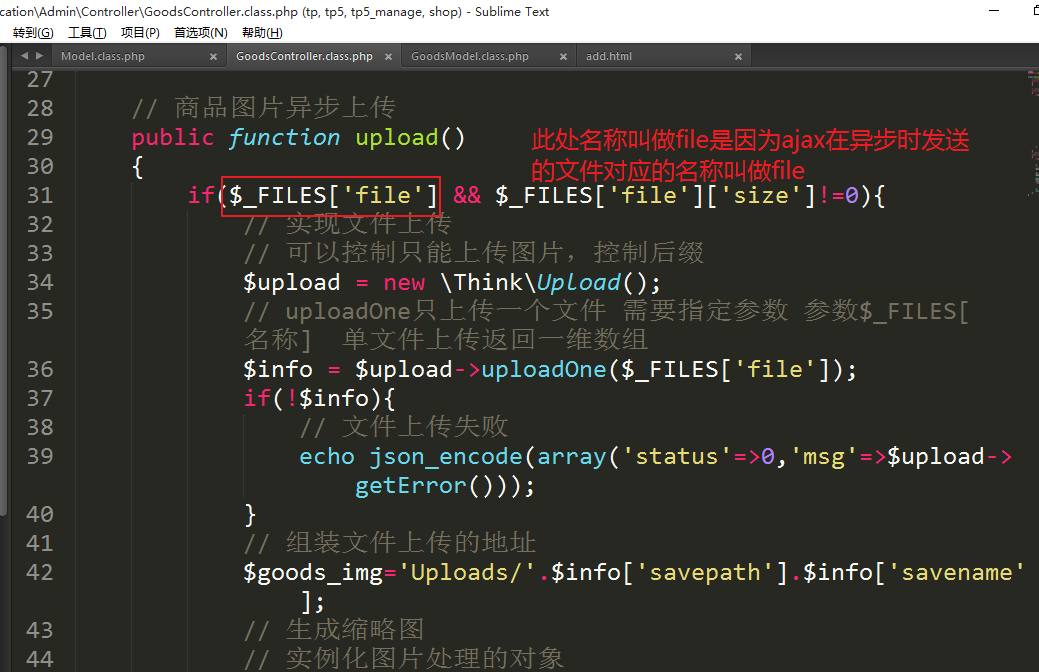Viewport: 1039px width, 672px height.
Task: Close the GoodsController.class.php tab
Action: click(x=388, y=57)
